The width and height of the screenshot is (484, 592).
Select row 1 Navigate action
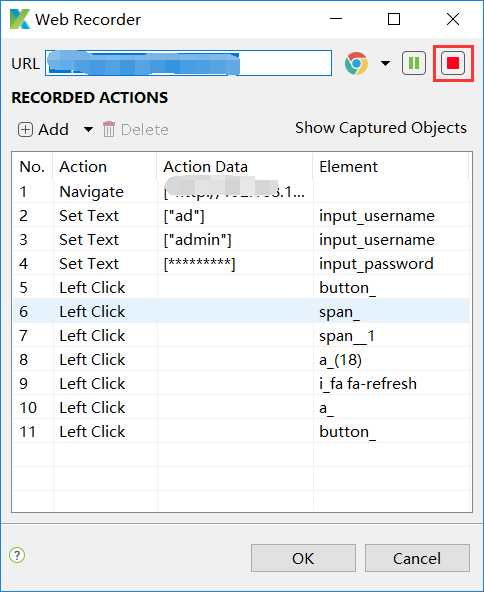[242, 191]
